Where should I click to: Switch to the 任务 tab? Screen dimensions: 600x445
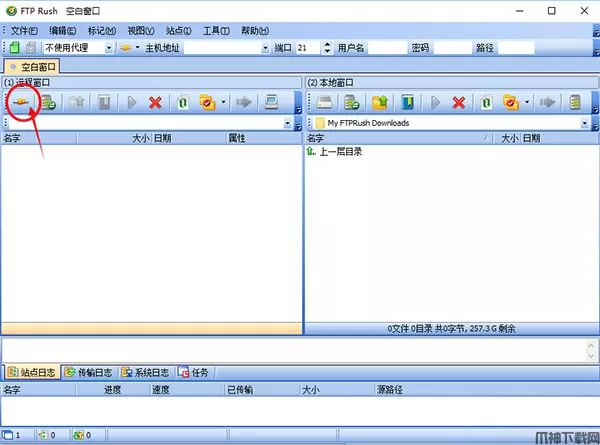pyautogui.click(x=195, y=372)
